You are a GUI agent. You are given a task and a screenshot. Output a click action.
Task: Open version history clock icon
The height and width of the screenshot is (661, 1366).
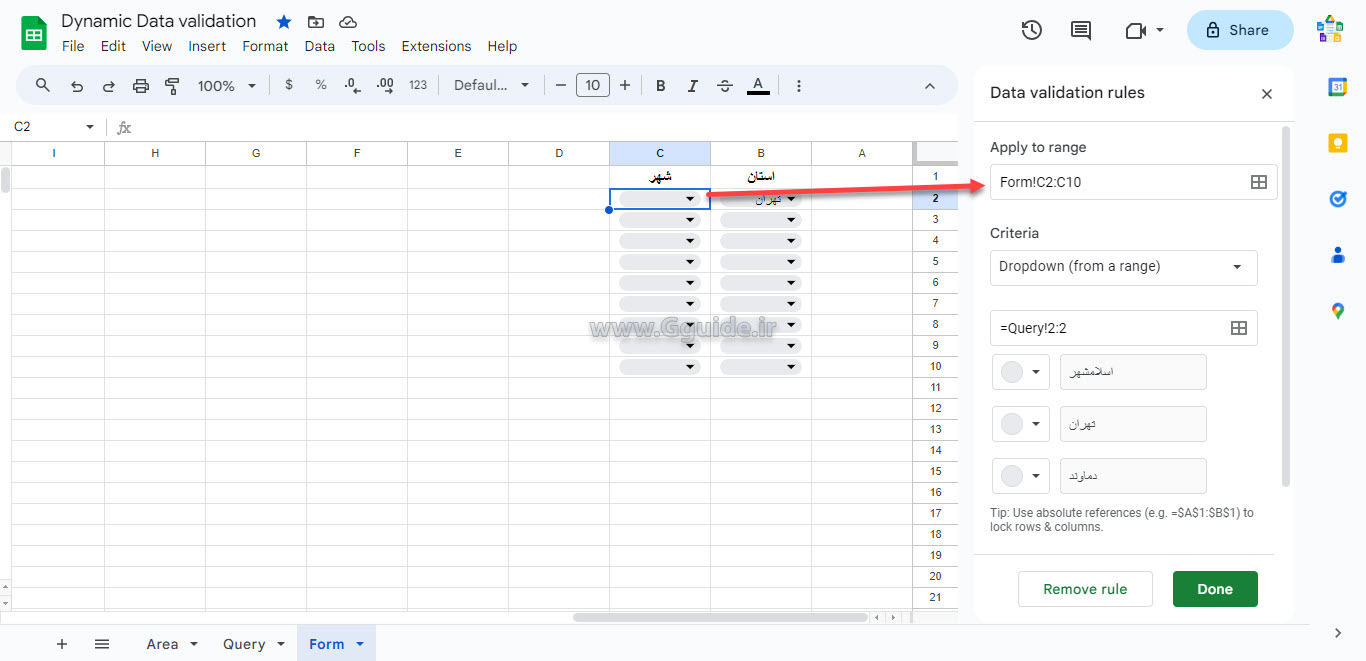pos(1031,30)
